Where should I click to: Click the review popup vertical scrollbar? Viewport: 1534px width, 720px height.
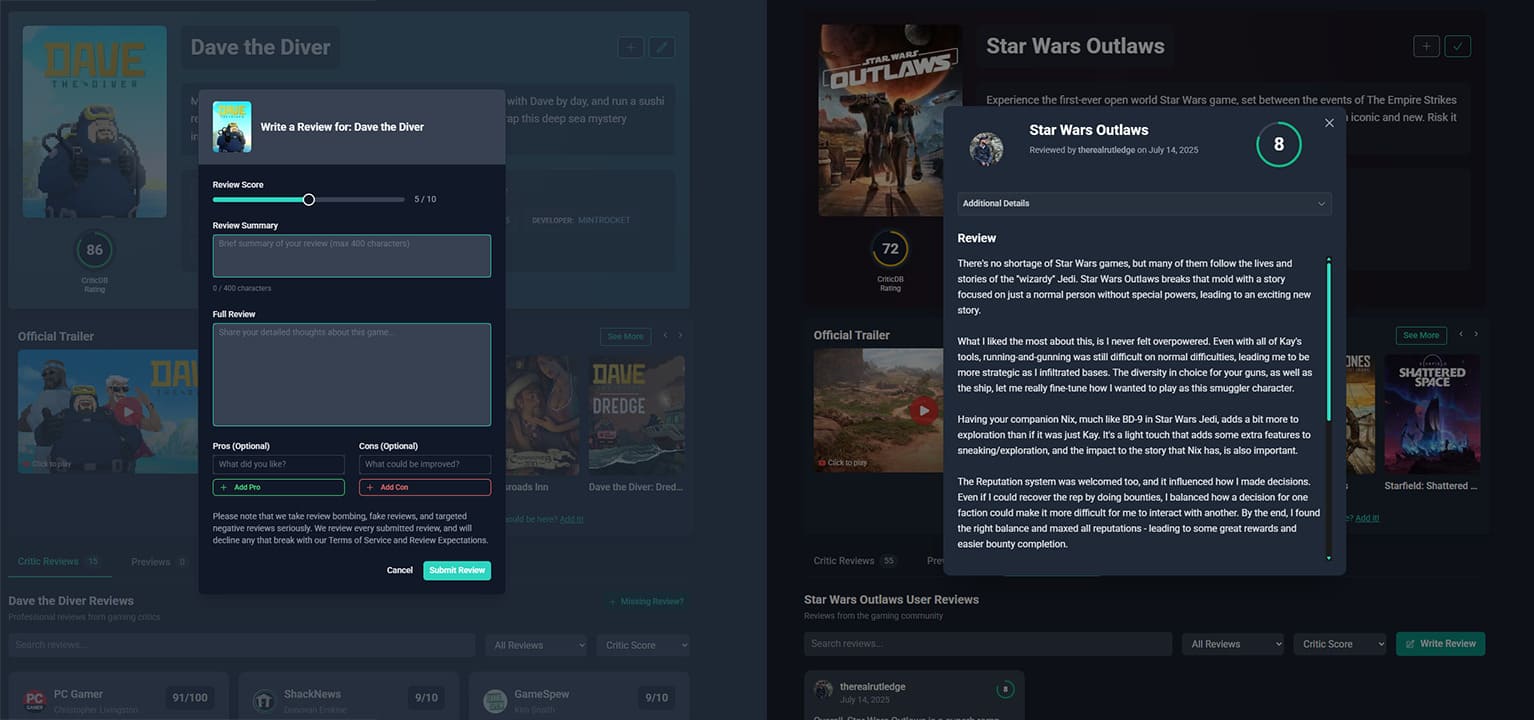click(x=1329, y=339)
